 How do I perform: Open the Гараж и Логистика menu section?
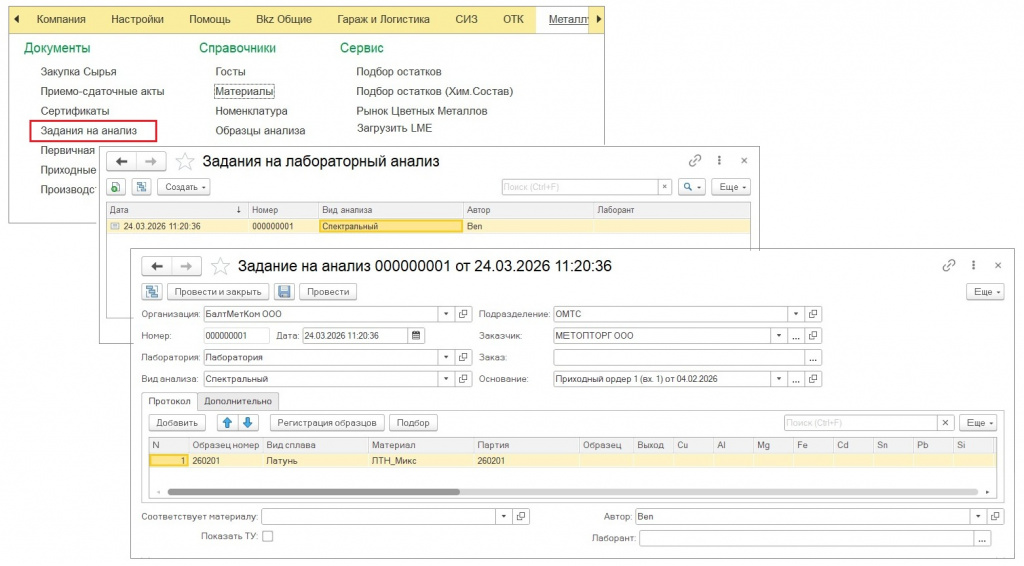383,19
